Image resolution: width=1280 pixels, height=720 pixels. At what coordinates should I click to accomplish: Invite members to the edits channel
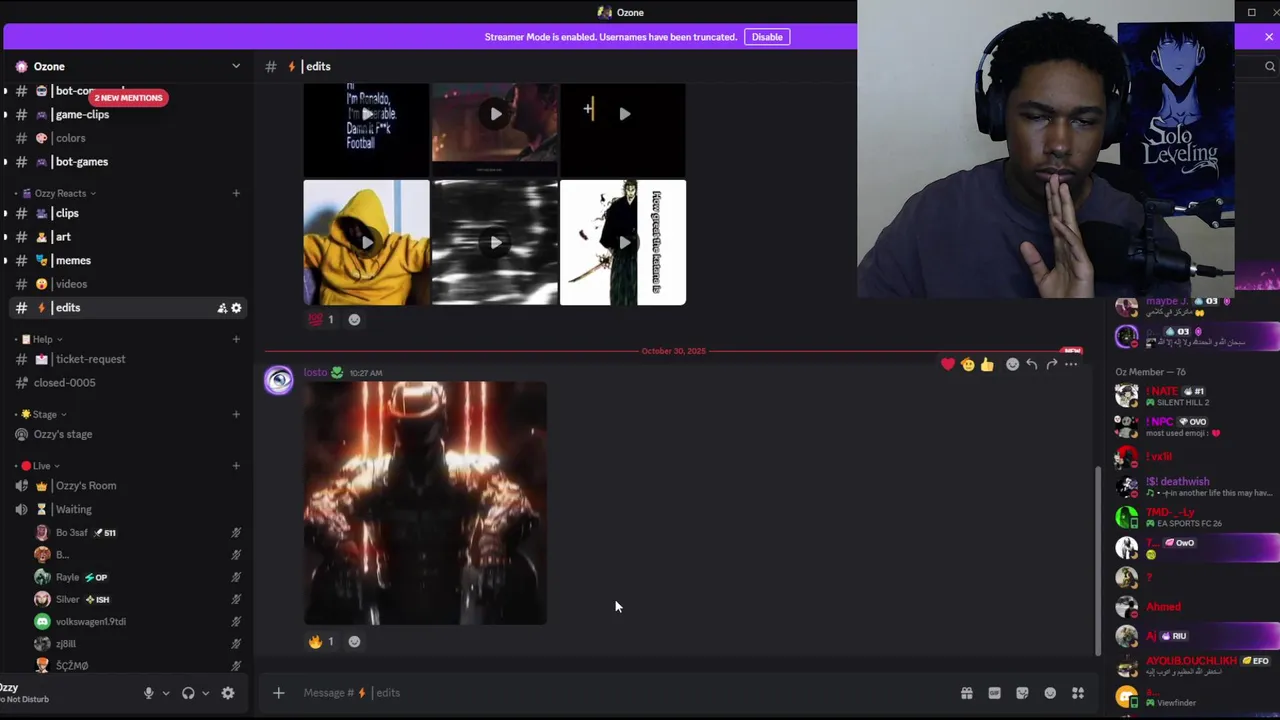(x=222, y=308)
